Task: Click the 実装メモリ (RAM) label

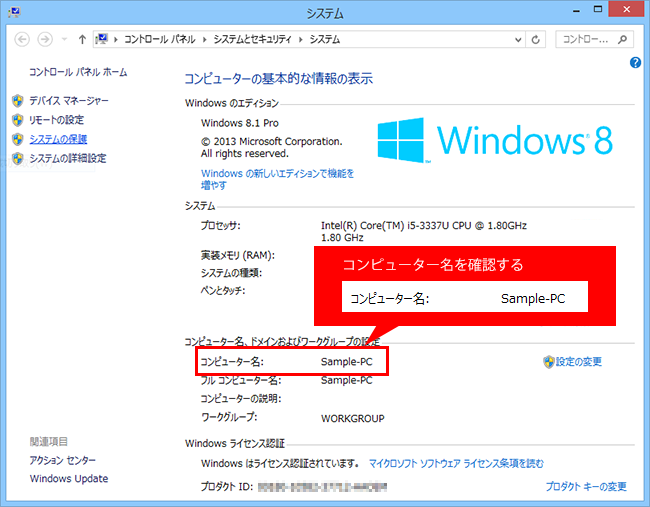Action: point(238,255)
